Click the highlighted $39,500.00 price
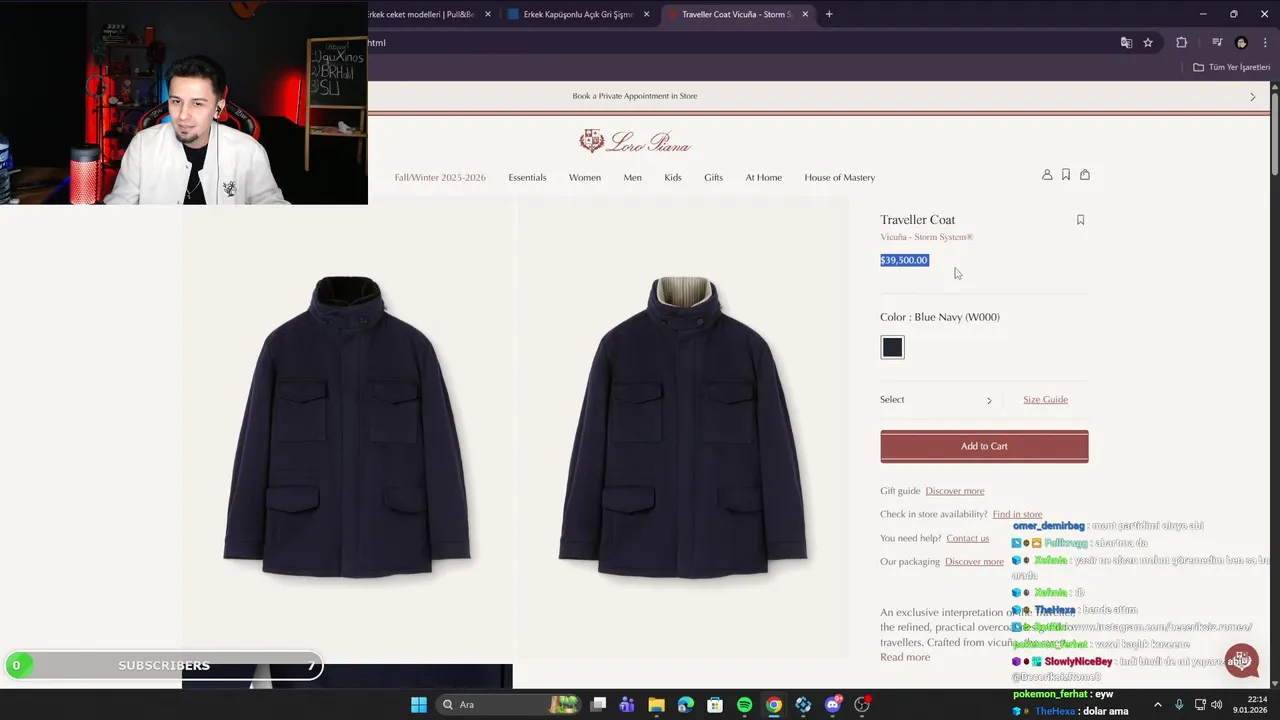 pyautogui.click(x=904, y=260)
